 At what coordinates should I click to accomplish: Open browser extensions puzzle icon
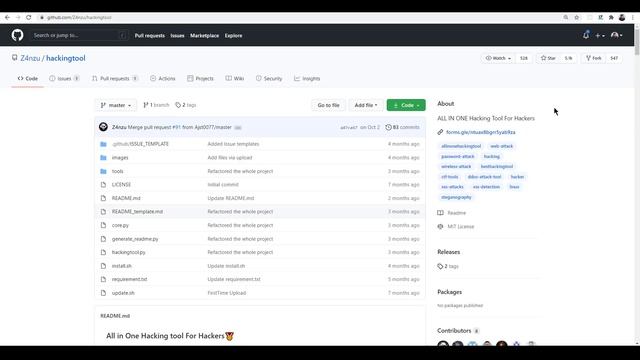[611, 18]
